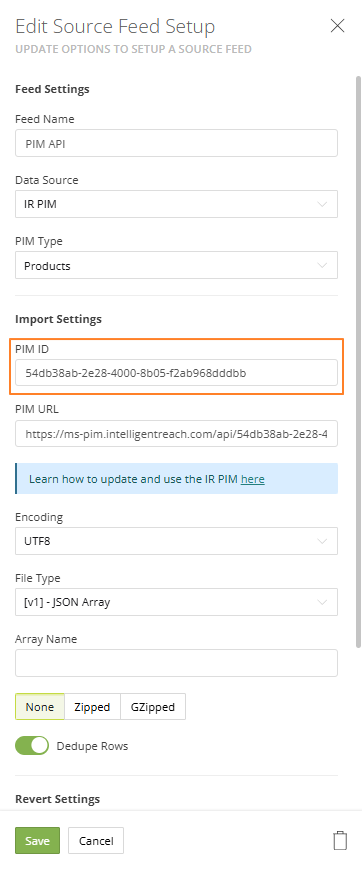The width and height of the screenshot is (362, 870).
Task: Close the Edit Source Feed Setup panel
Action: pyautogui.click(x=338, y=26)
